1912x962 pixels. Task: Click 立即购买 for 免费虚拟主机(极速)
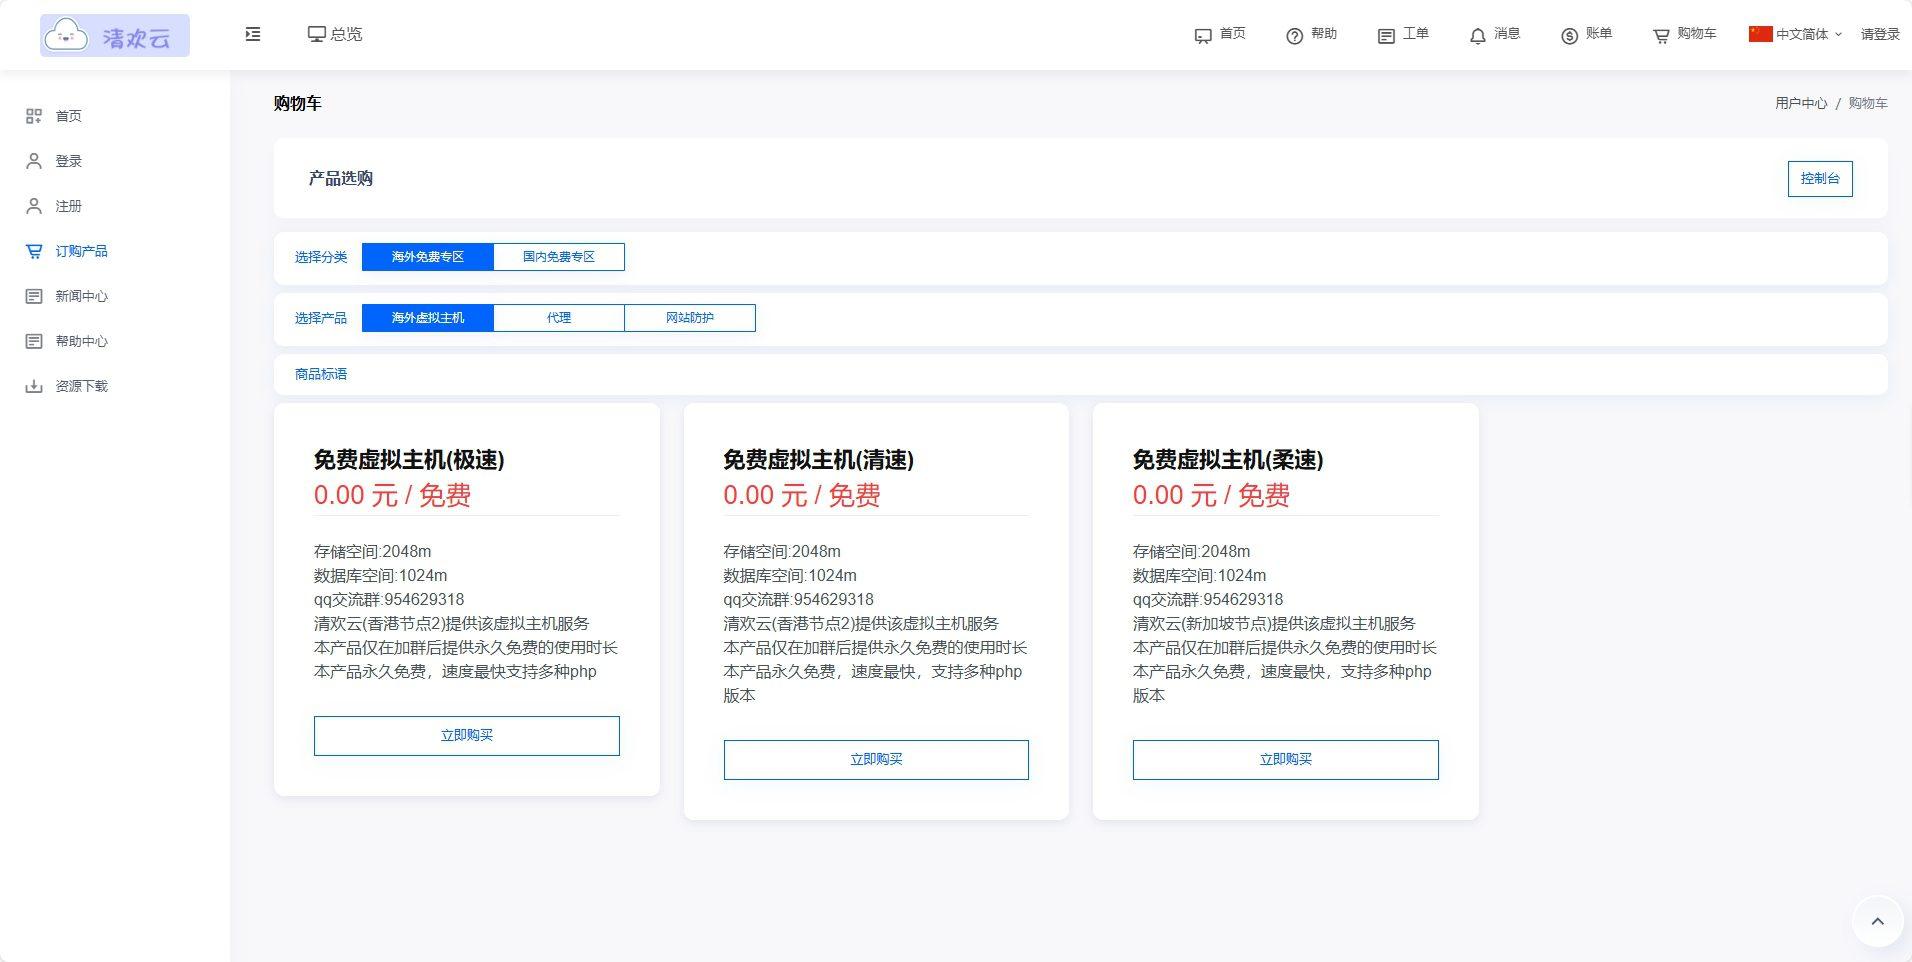[466, 735]
